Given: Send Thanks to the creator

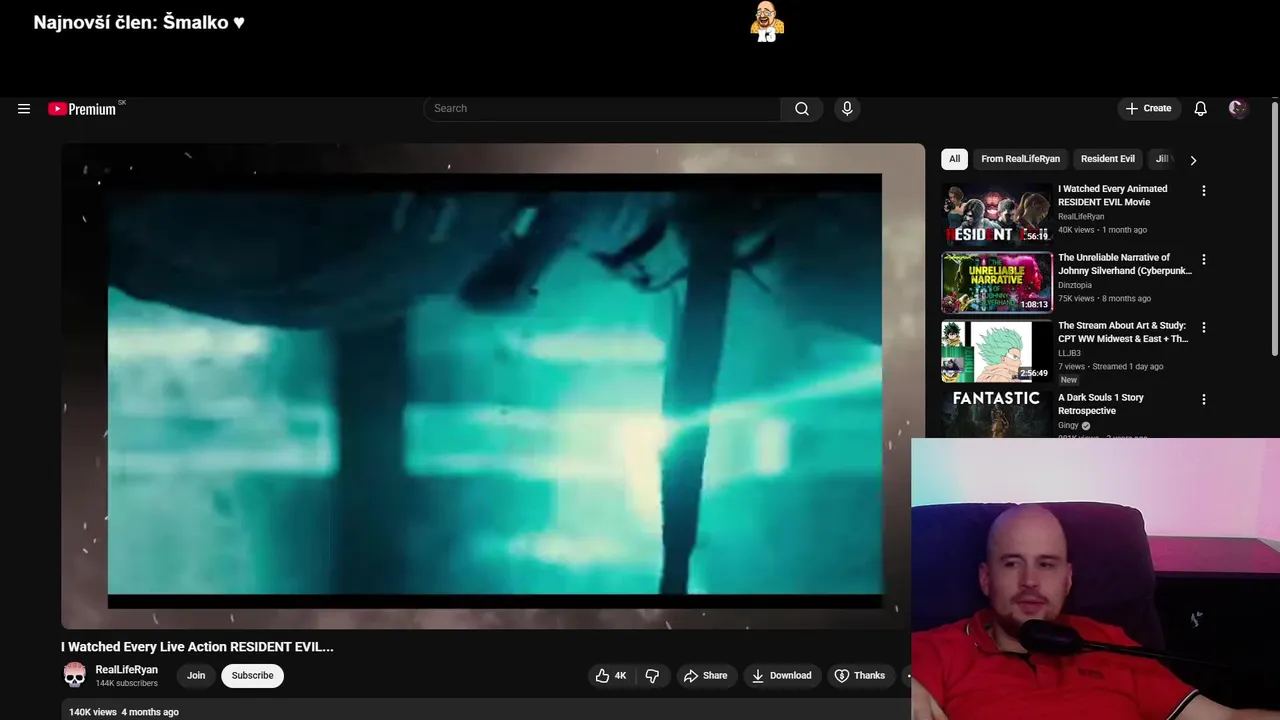Looking at the screenshot, I should (860, 676).
